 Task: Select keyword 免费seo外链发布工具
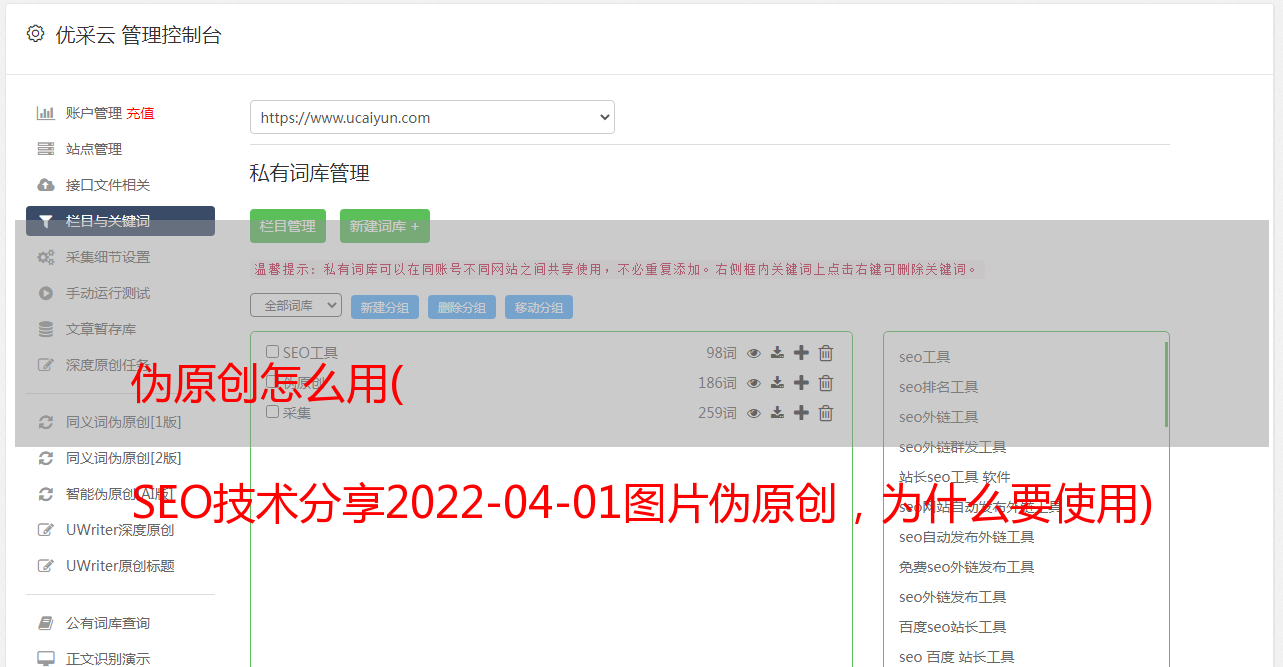pos(967,567)
